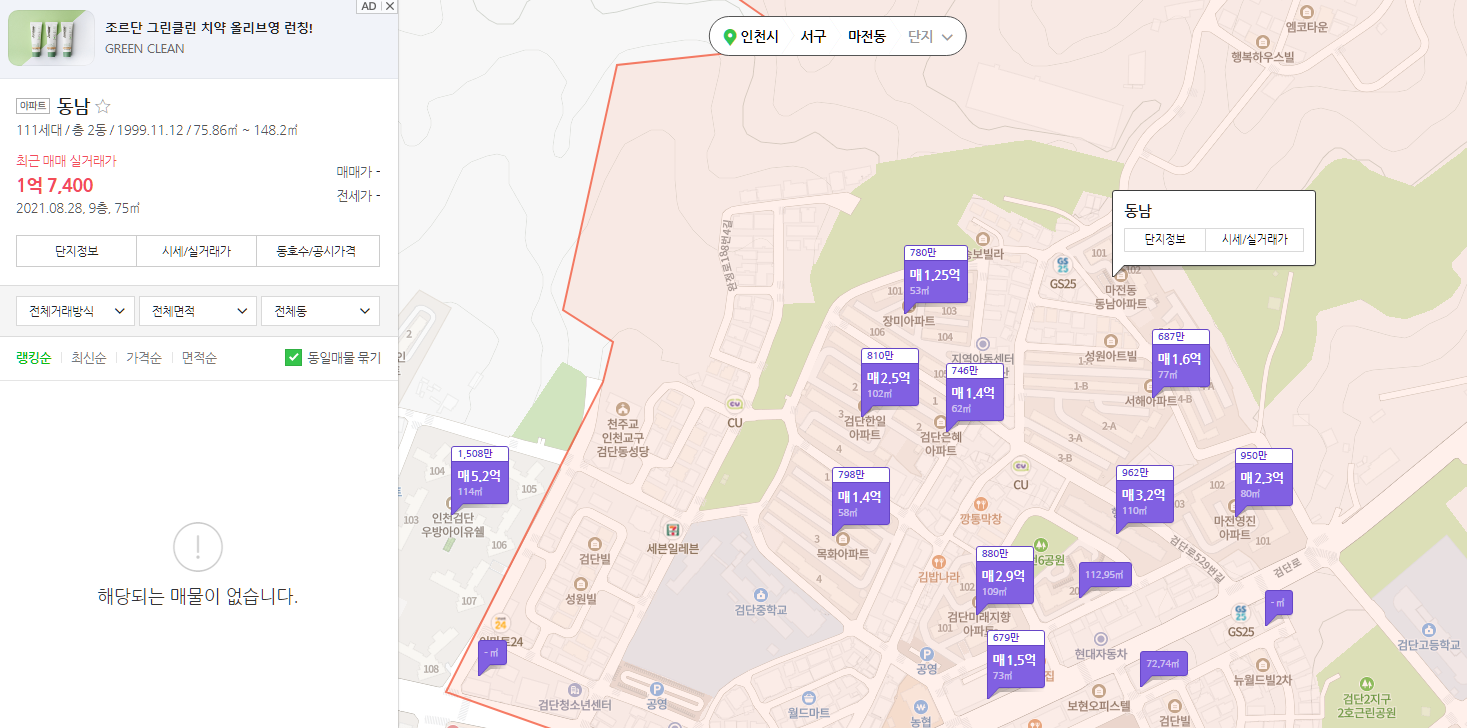
Task: Click the subway icon beside 검단청소년센터
Action: [x=575, y=690]
